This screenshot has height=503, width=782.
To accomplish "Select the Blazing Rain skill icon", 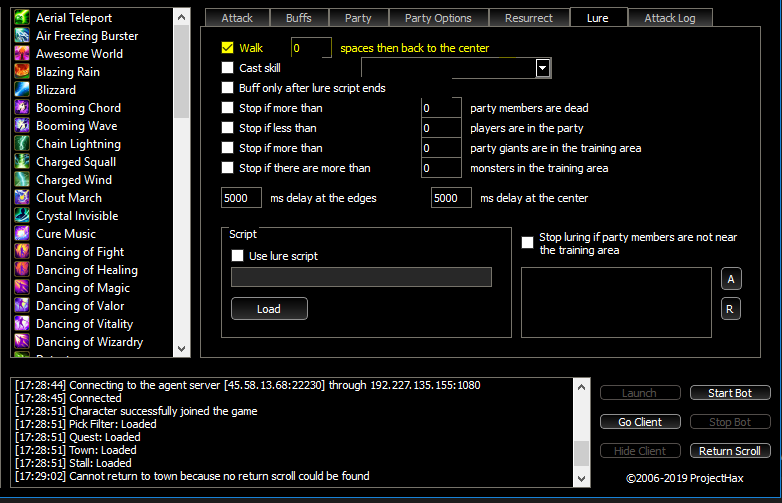I will pos(22,72).
